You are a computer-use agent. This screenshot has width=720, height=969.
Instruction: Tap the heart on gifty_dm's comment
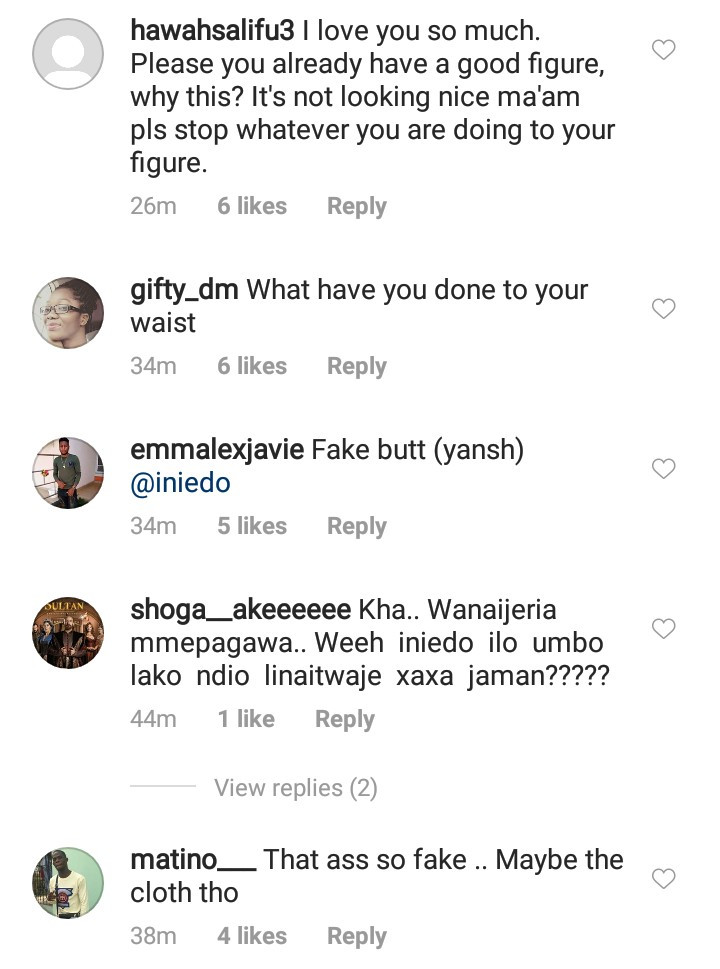[x=664, y=309]
